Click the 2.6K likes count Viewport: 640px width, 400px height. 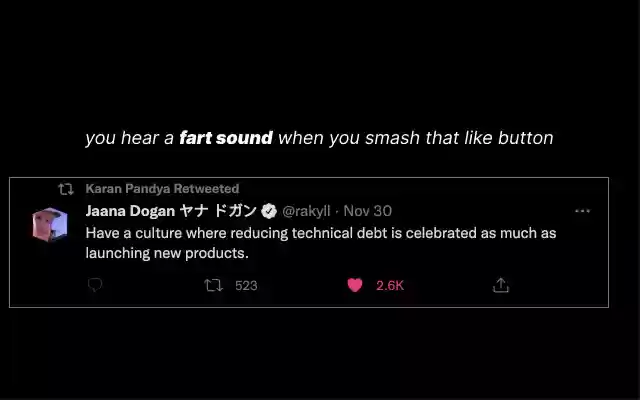coord(390,285)
